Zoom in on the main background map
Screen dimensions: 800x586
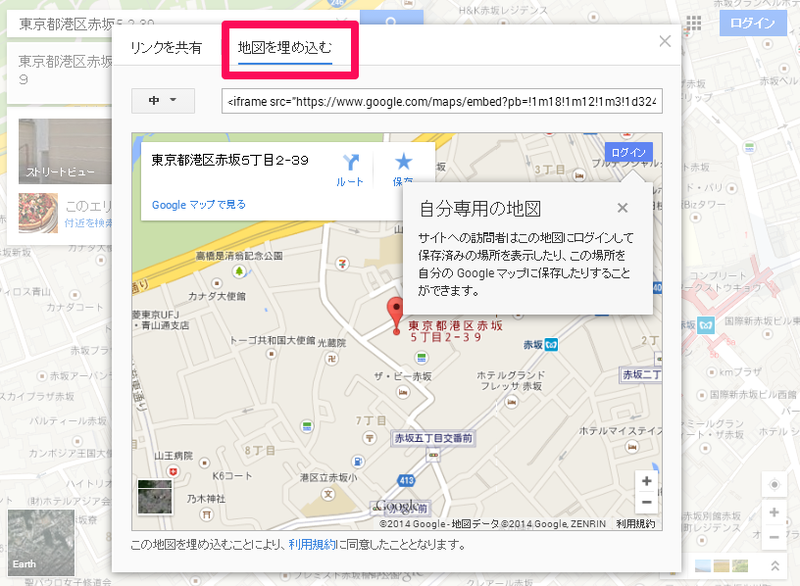pos(774,512)
